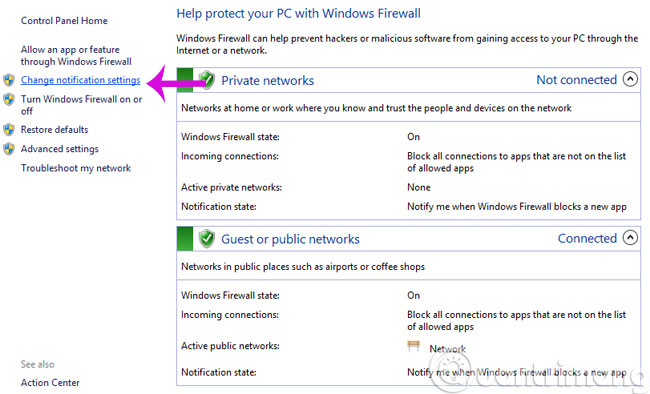
Task: Open Allow an app or feature through Windows Firewall
Action: tap(76, 56)
